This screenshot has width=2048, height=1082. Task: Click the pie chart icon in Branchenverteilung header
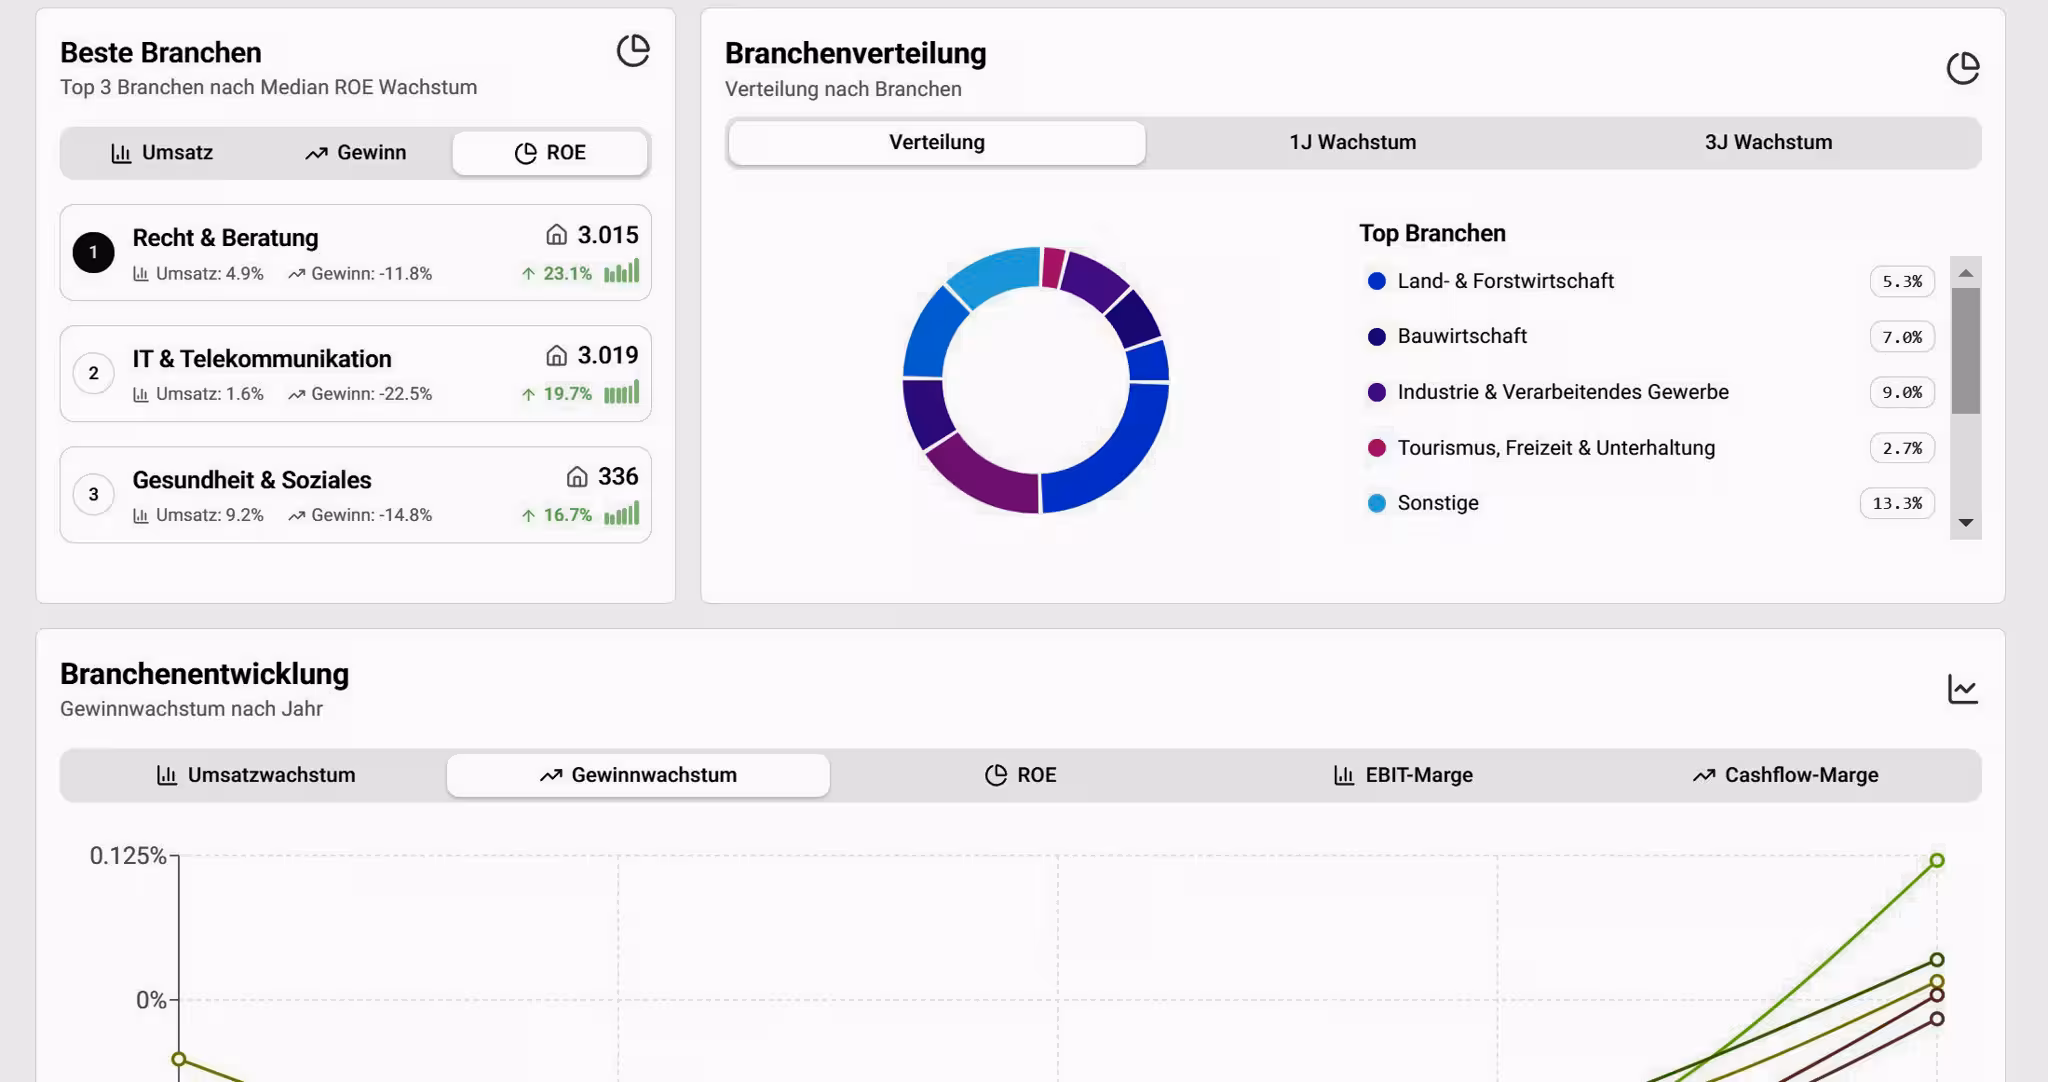tap(1964, 66)
